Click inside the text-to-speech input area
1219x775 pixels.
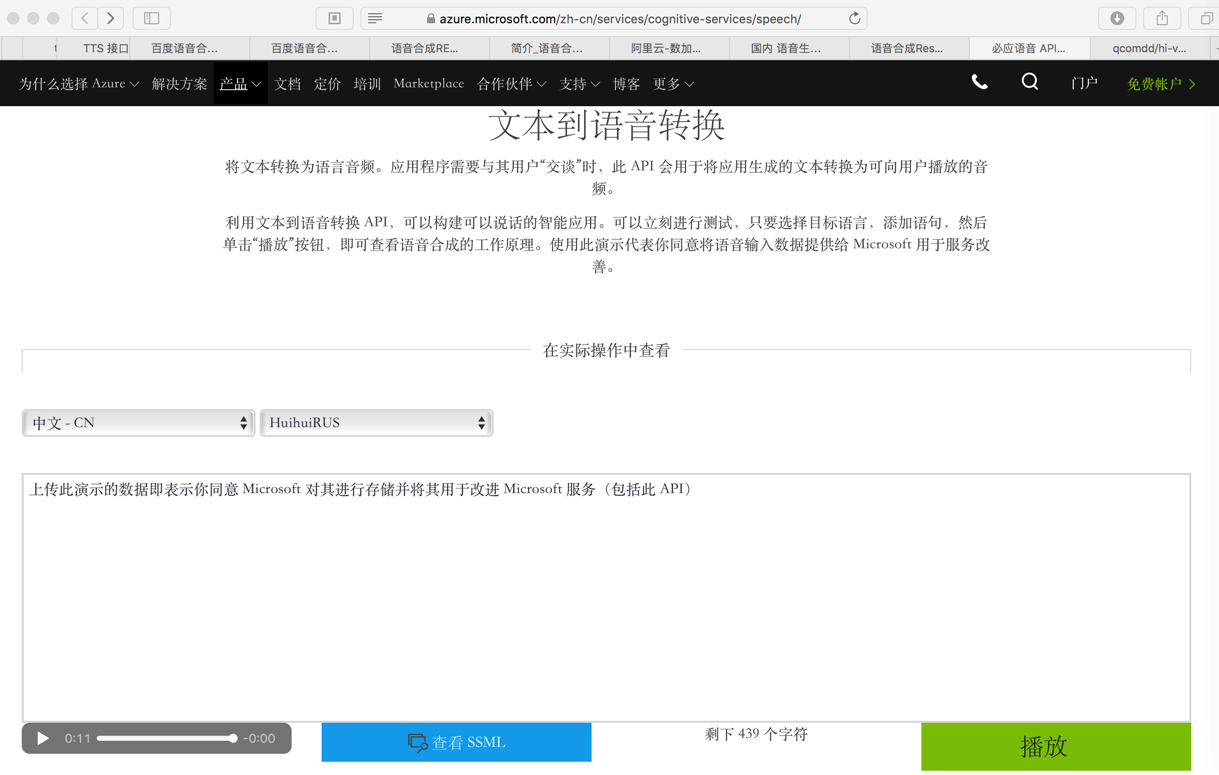[x=606, y=597]
